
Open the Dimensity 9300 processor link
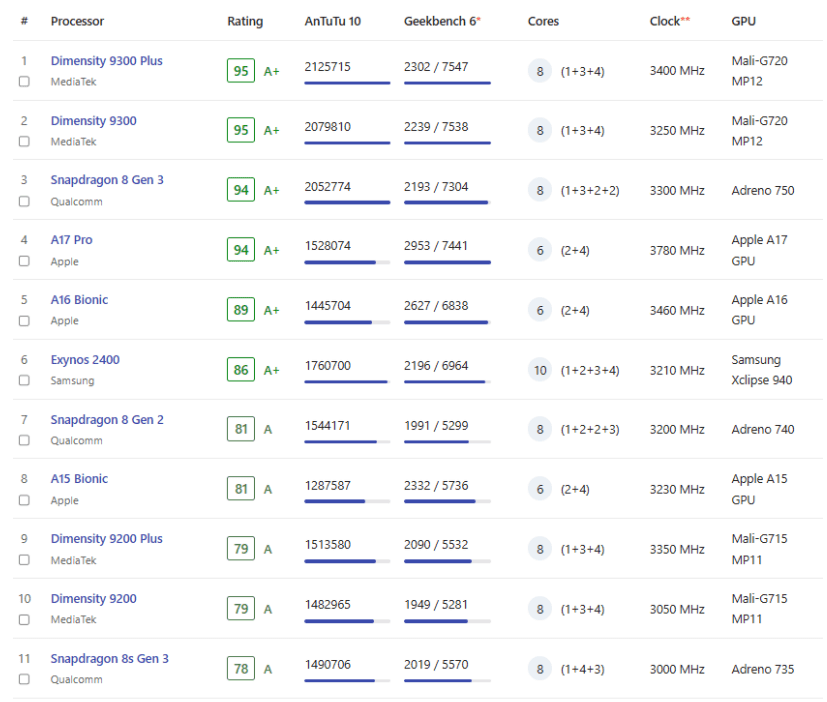(x=93, y=121)
